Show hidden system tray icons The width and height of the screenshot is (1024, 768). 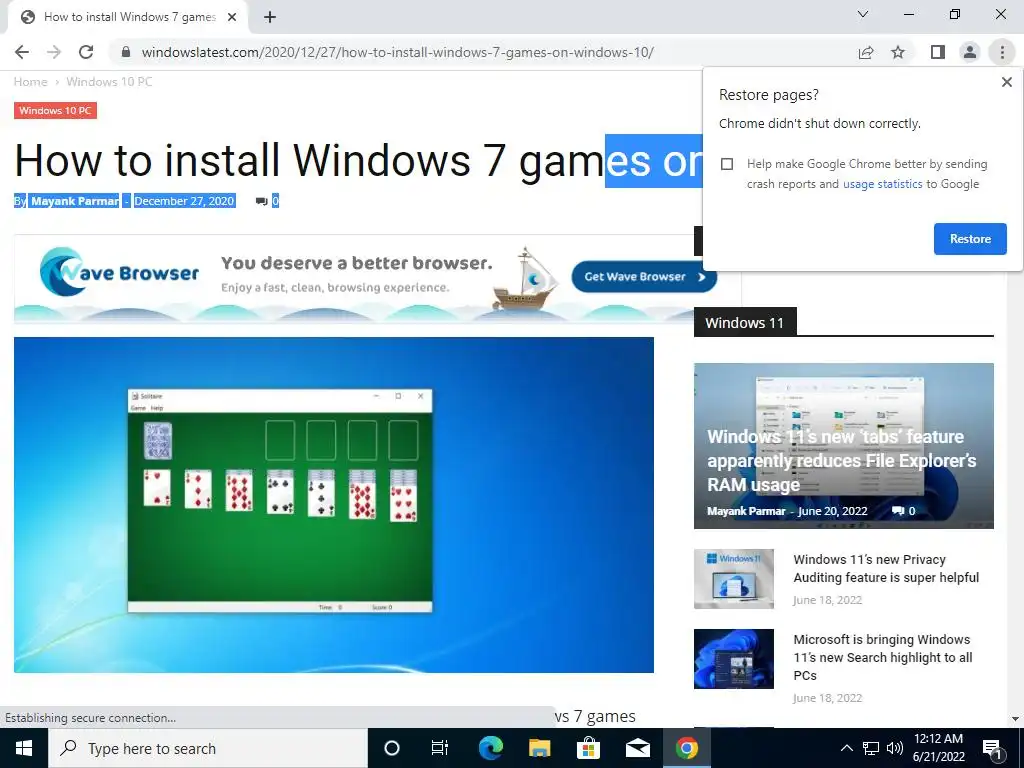846,748
